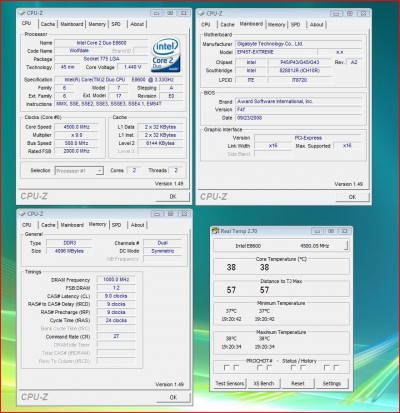This screenshot has width=400, height=413.
Task: Click the memory Type DDR3 value
Action: (70, 243)
